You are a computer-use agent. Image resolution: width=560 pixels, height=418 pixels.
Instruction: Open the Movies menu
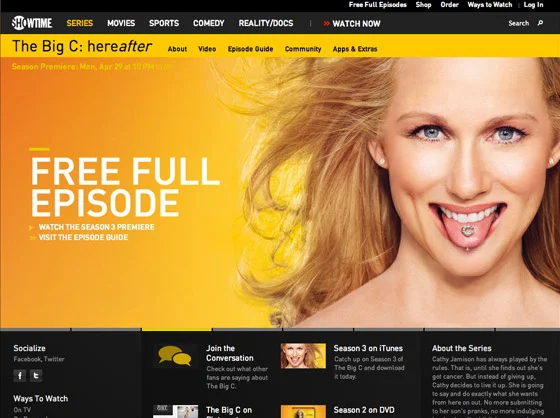pos(121,23)
